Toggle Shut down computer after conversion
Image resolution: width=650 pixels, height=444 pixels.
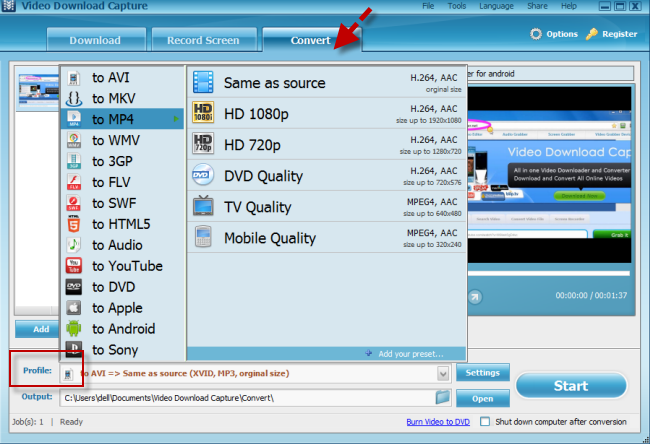pos(485,422)
